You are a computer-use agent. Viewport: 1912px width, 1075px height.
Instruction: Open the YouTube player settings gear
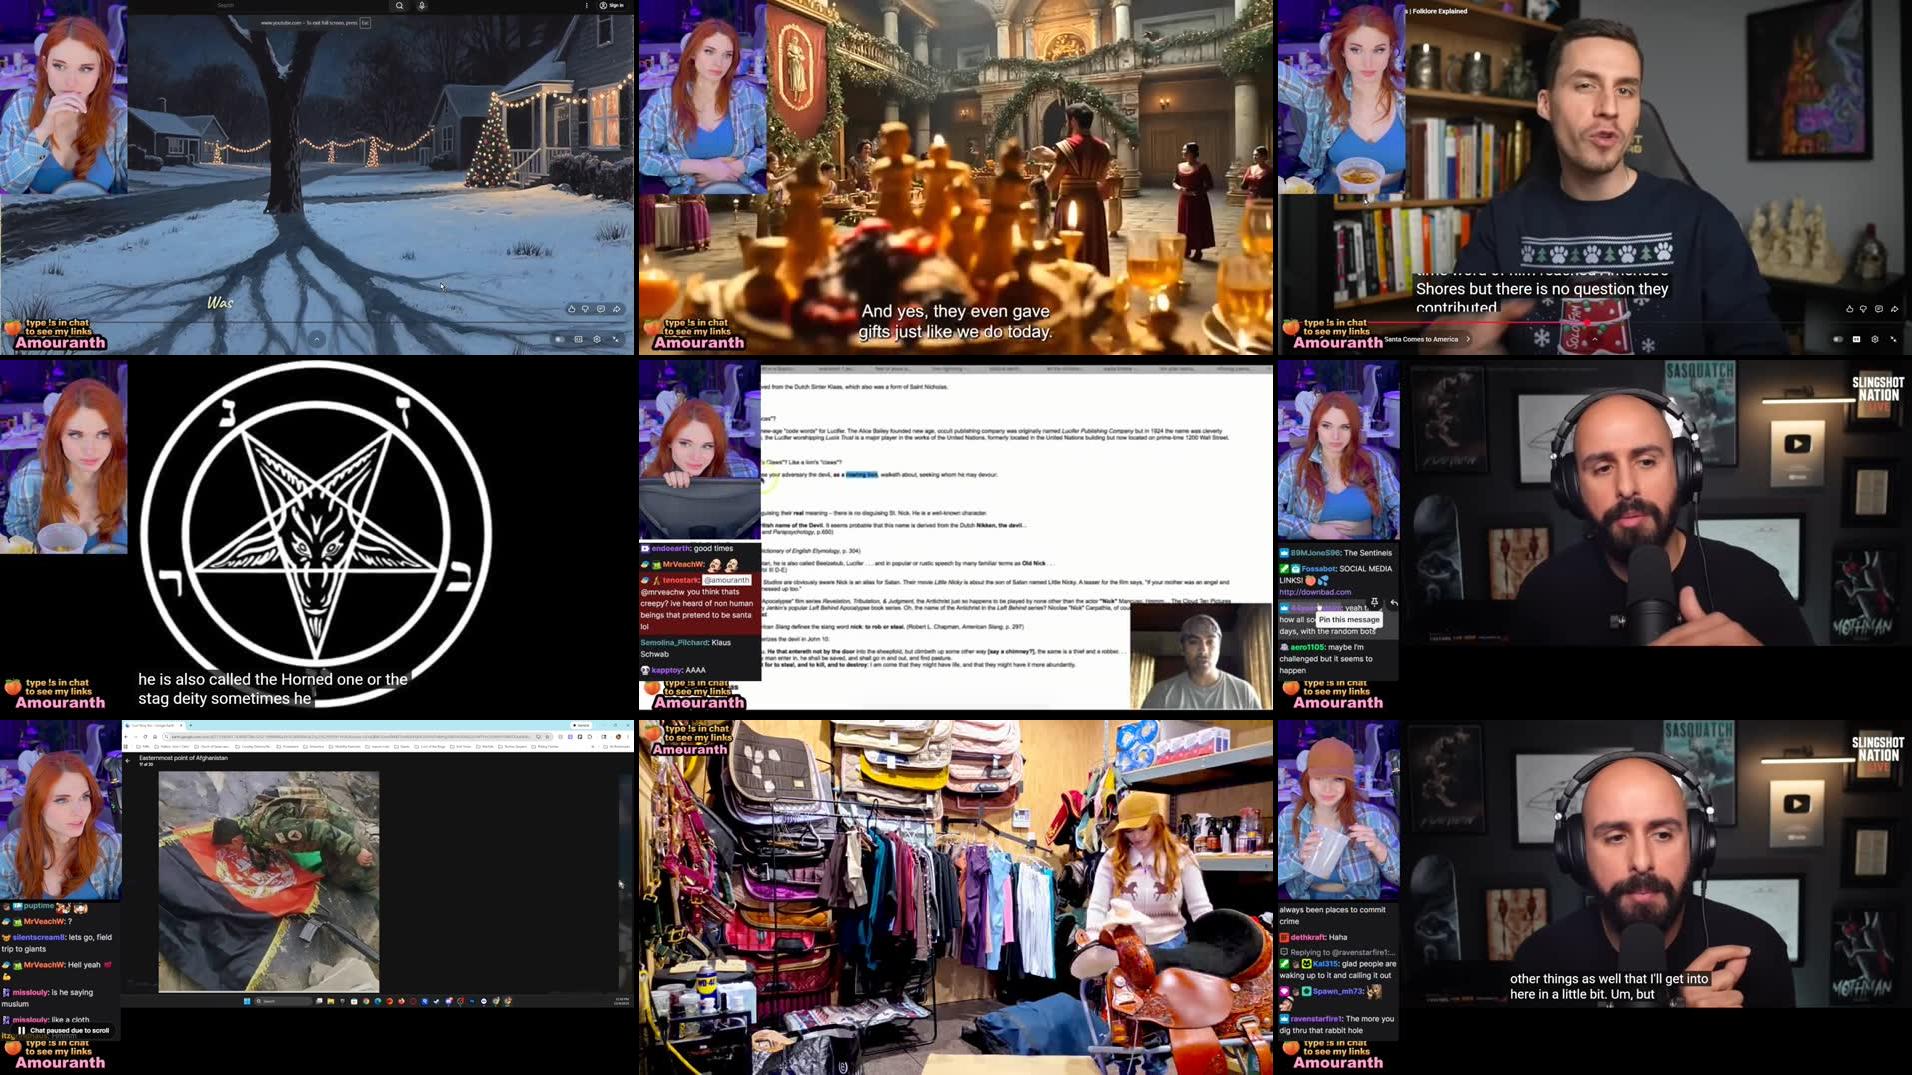pos(596,339)
